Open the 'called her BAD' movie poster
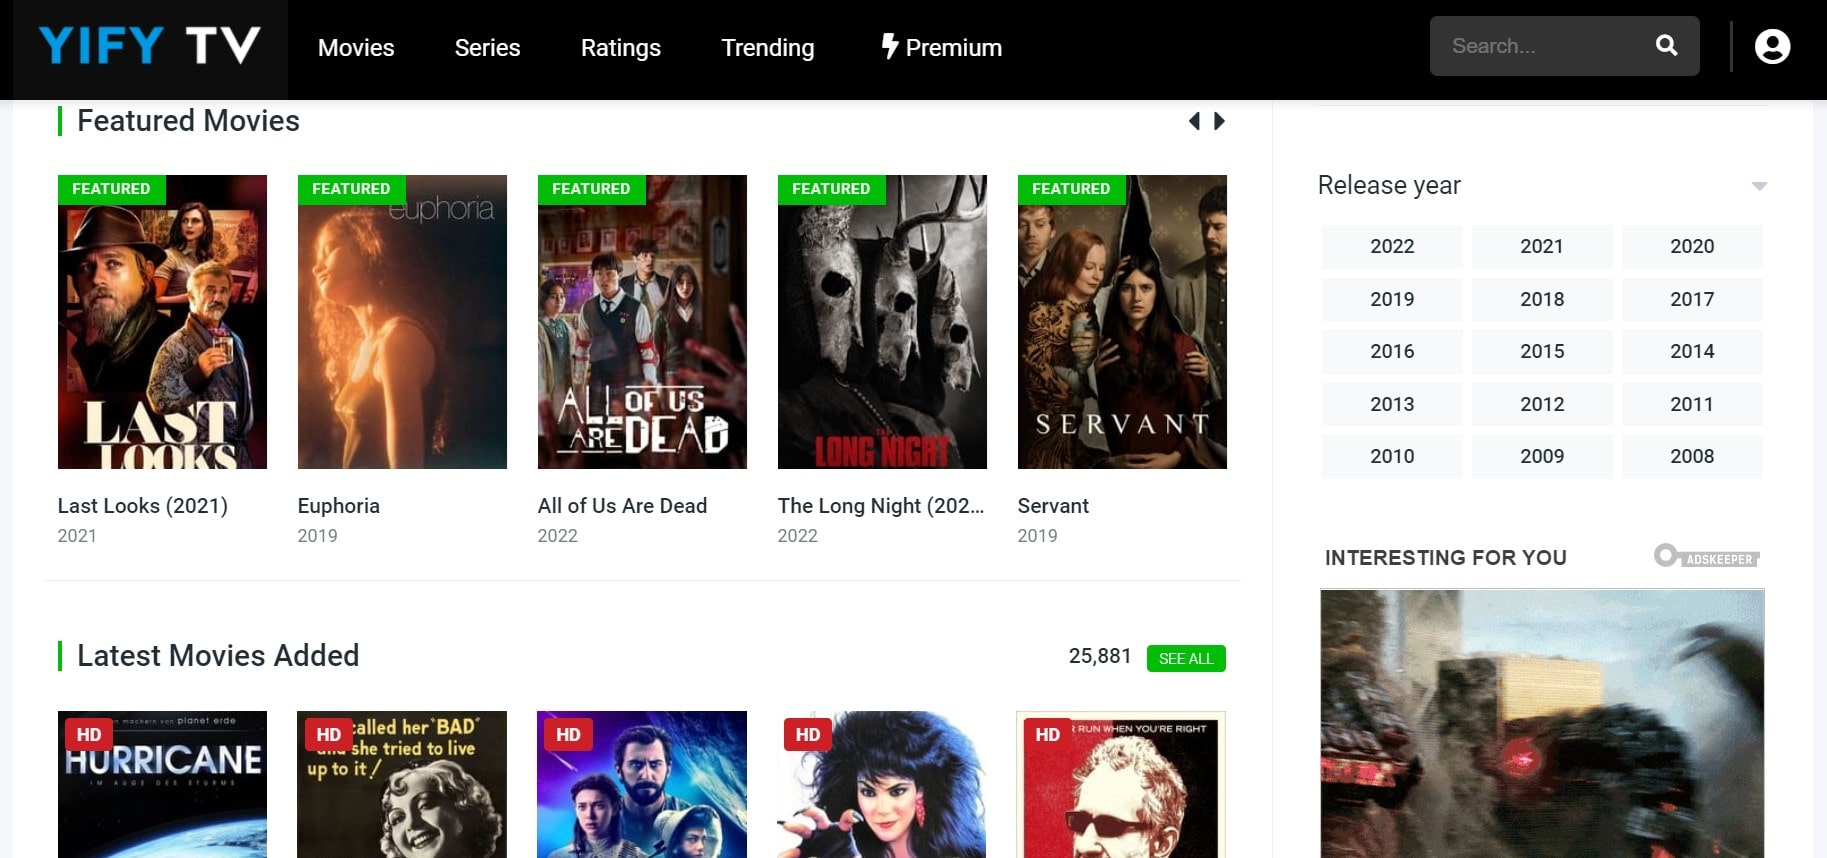The image size is (1827, 858). click(402, 784)
